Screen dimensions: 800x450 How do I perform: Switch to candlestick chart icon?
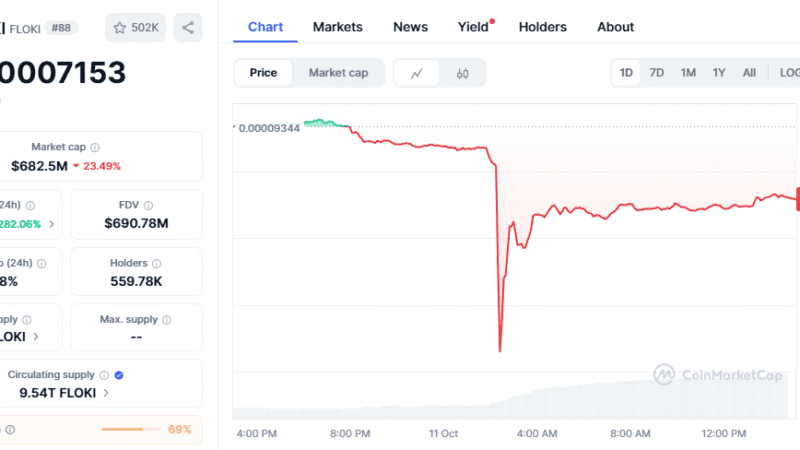pos(463,73)
